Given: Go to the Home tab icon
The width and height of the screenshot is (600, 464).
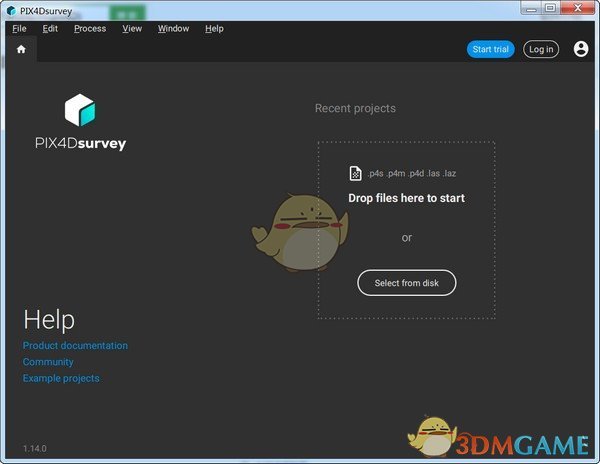Looking at the screenshot, I should tap(21, 49).
